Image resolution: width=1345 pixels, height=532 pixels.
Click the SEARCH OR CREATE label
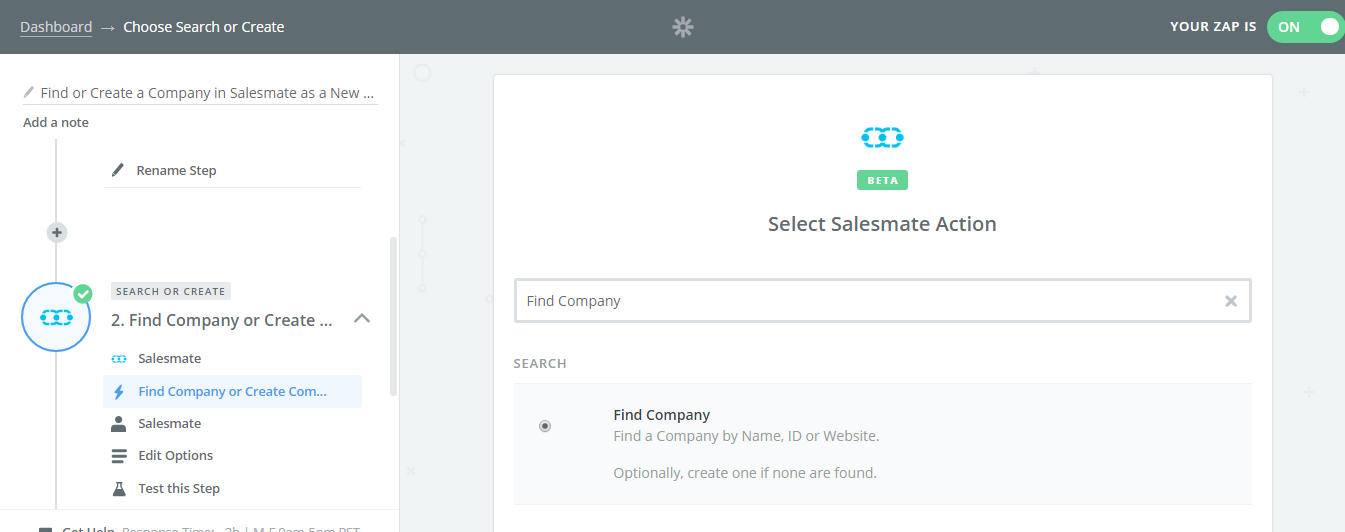[171, 291]
